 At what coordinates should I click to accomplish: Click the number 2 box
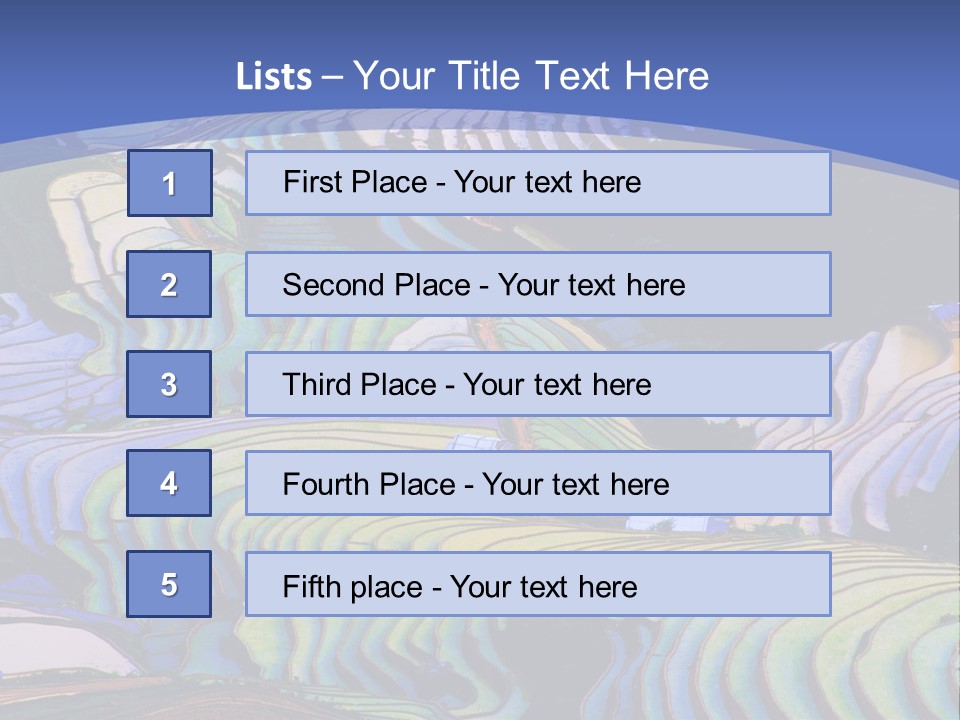click(x=169, y=284)
